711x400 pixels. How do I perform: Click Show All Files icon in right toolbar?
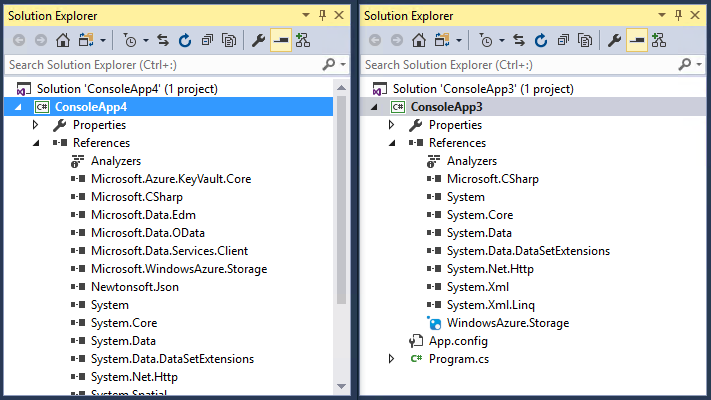[585, 40]
